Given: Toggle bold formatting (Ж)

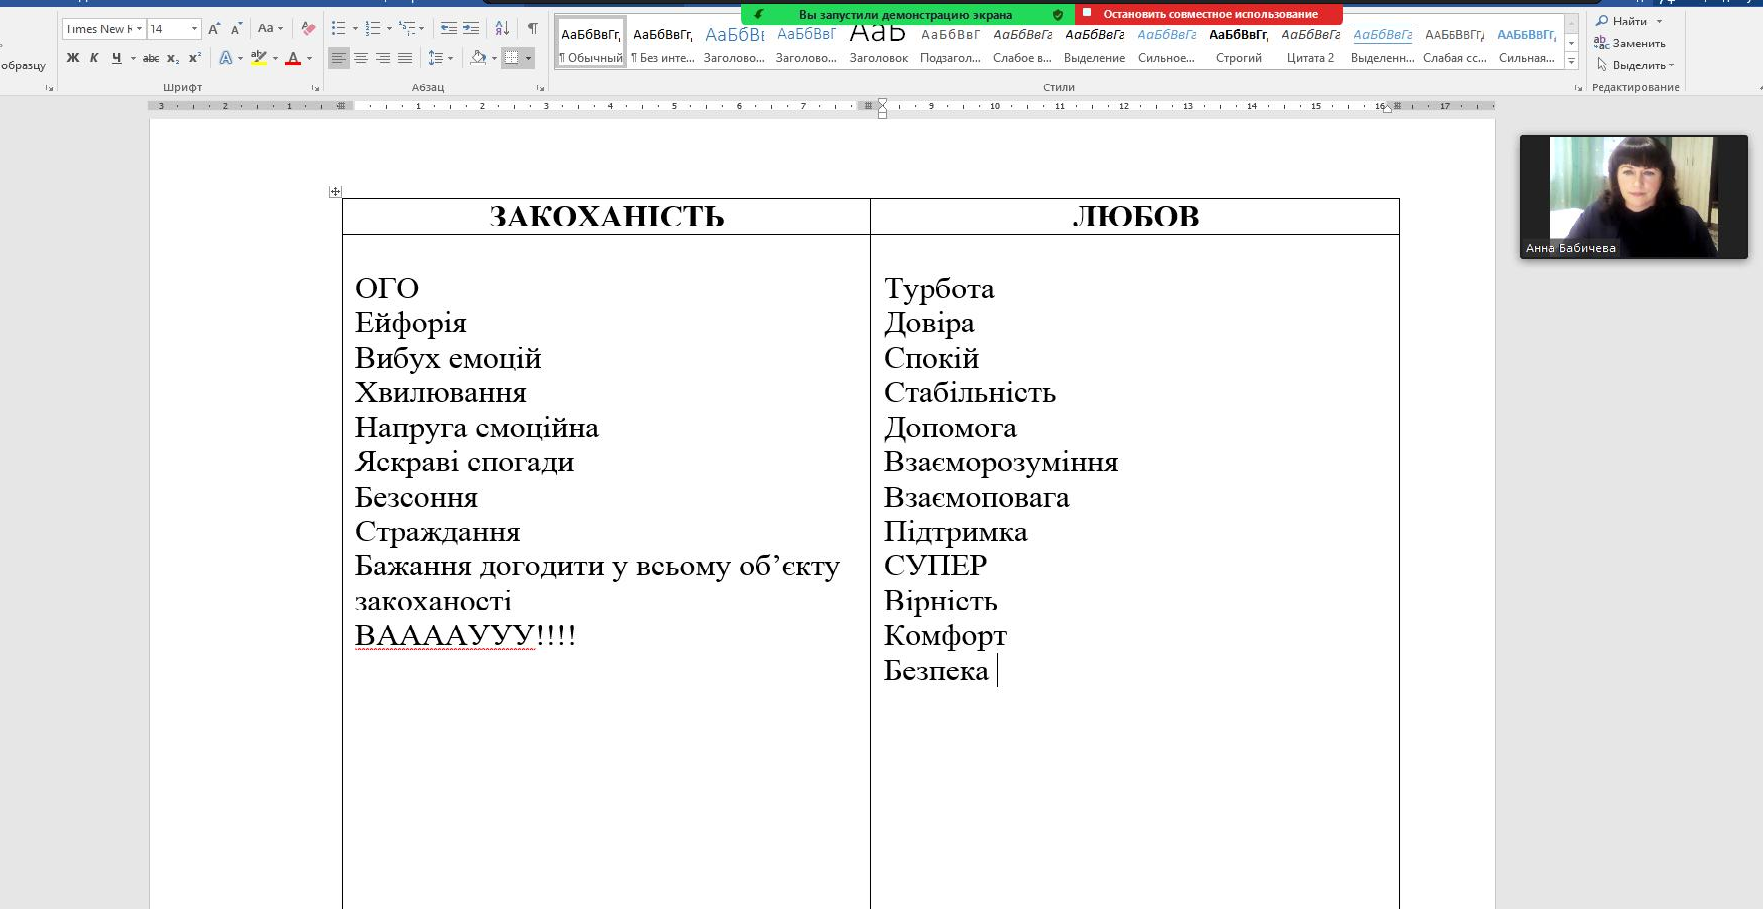Looking at the screenshot, I should 73,58.
